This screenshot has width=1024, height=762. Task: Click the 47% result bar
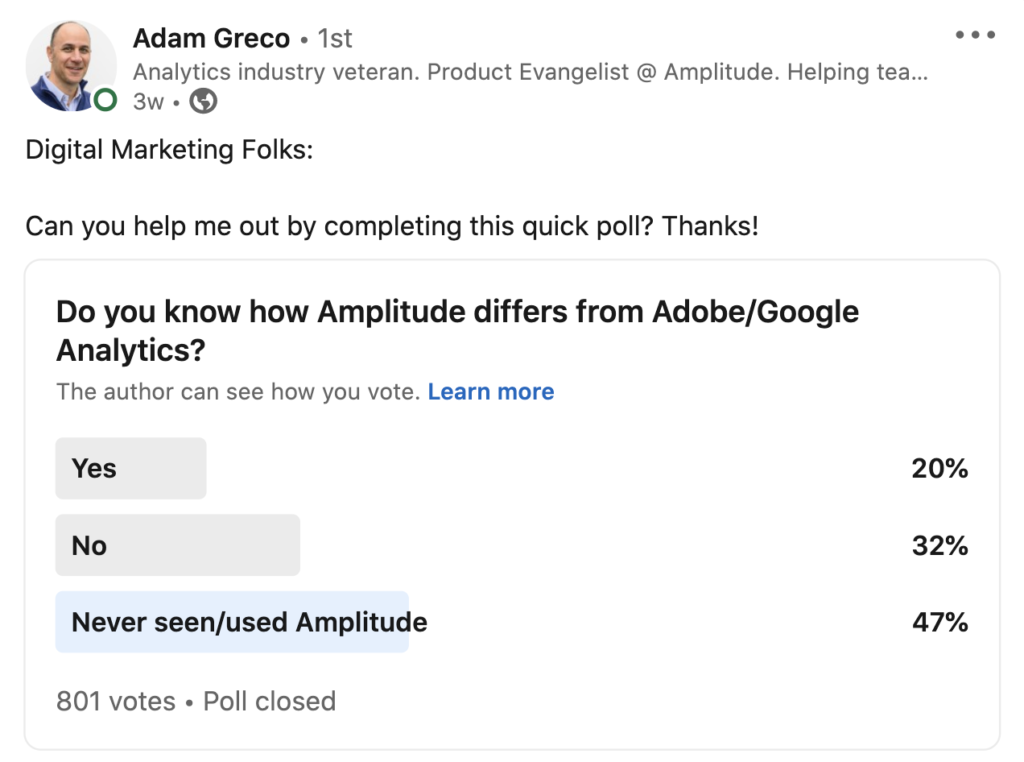click(941, 622)
